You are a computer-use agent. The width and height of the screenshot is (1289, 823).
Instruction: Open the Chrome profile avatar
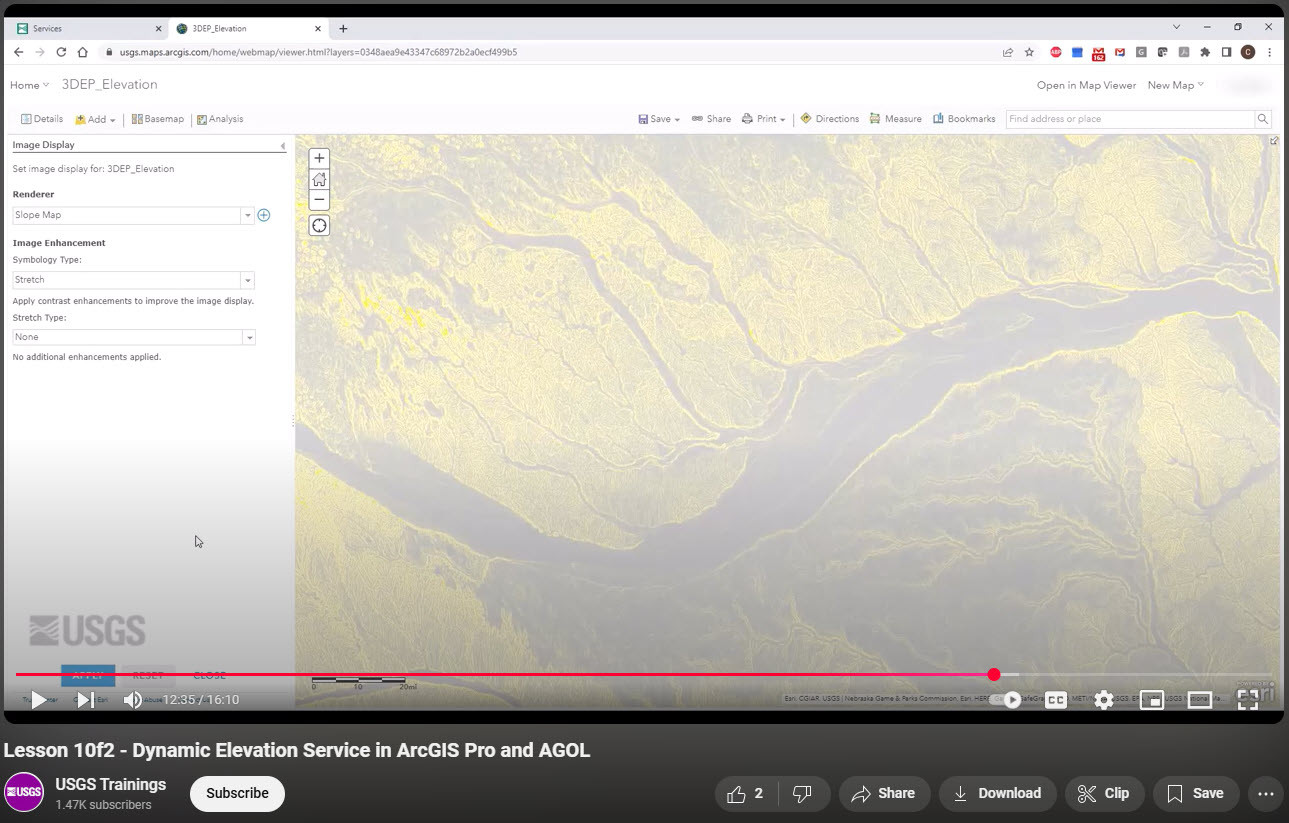[x=1248, y=52]
